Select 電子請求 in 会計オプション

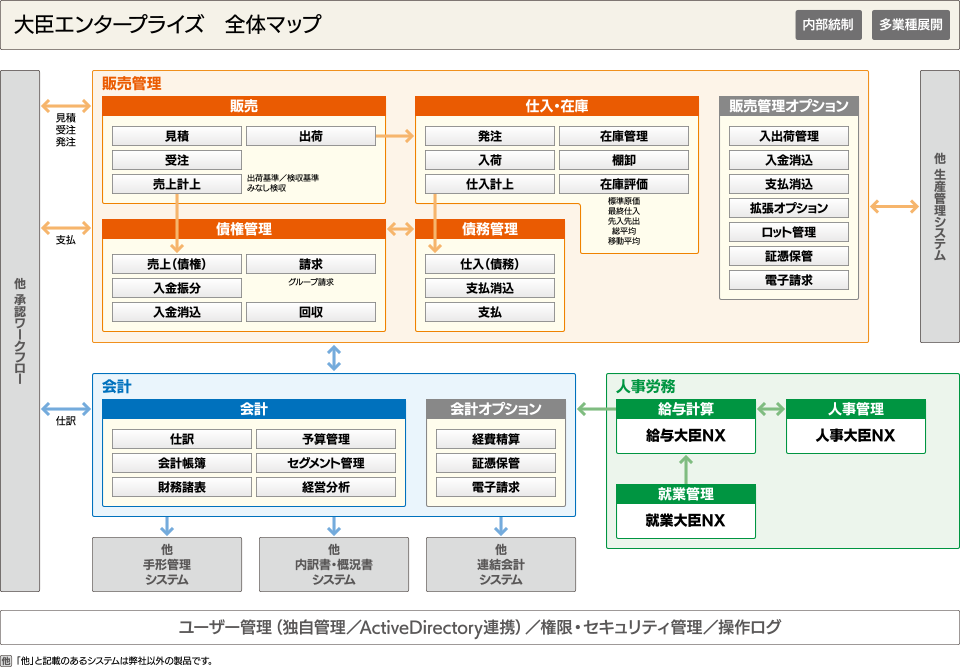pos(496,487)
